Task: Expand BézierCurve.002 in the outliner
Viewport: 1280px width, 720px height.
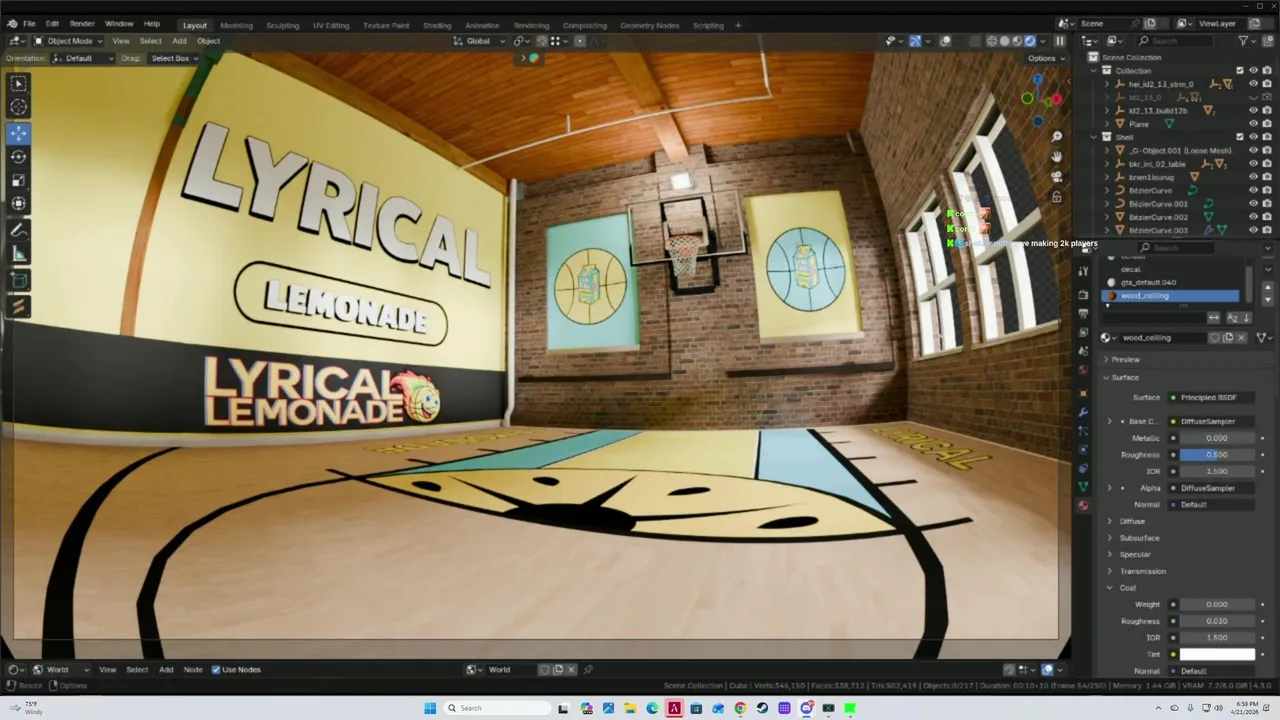Action: [1107, 217]
